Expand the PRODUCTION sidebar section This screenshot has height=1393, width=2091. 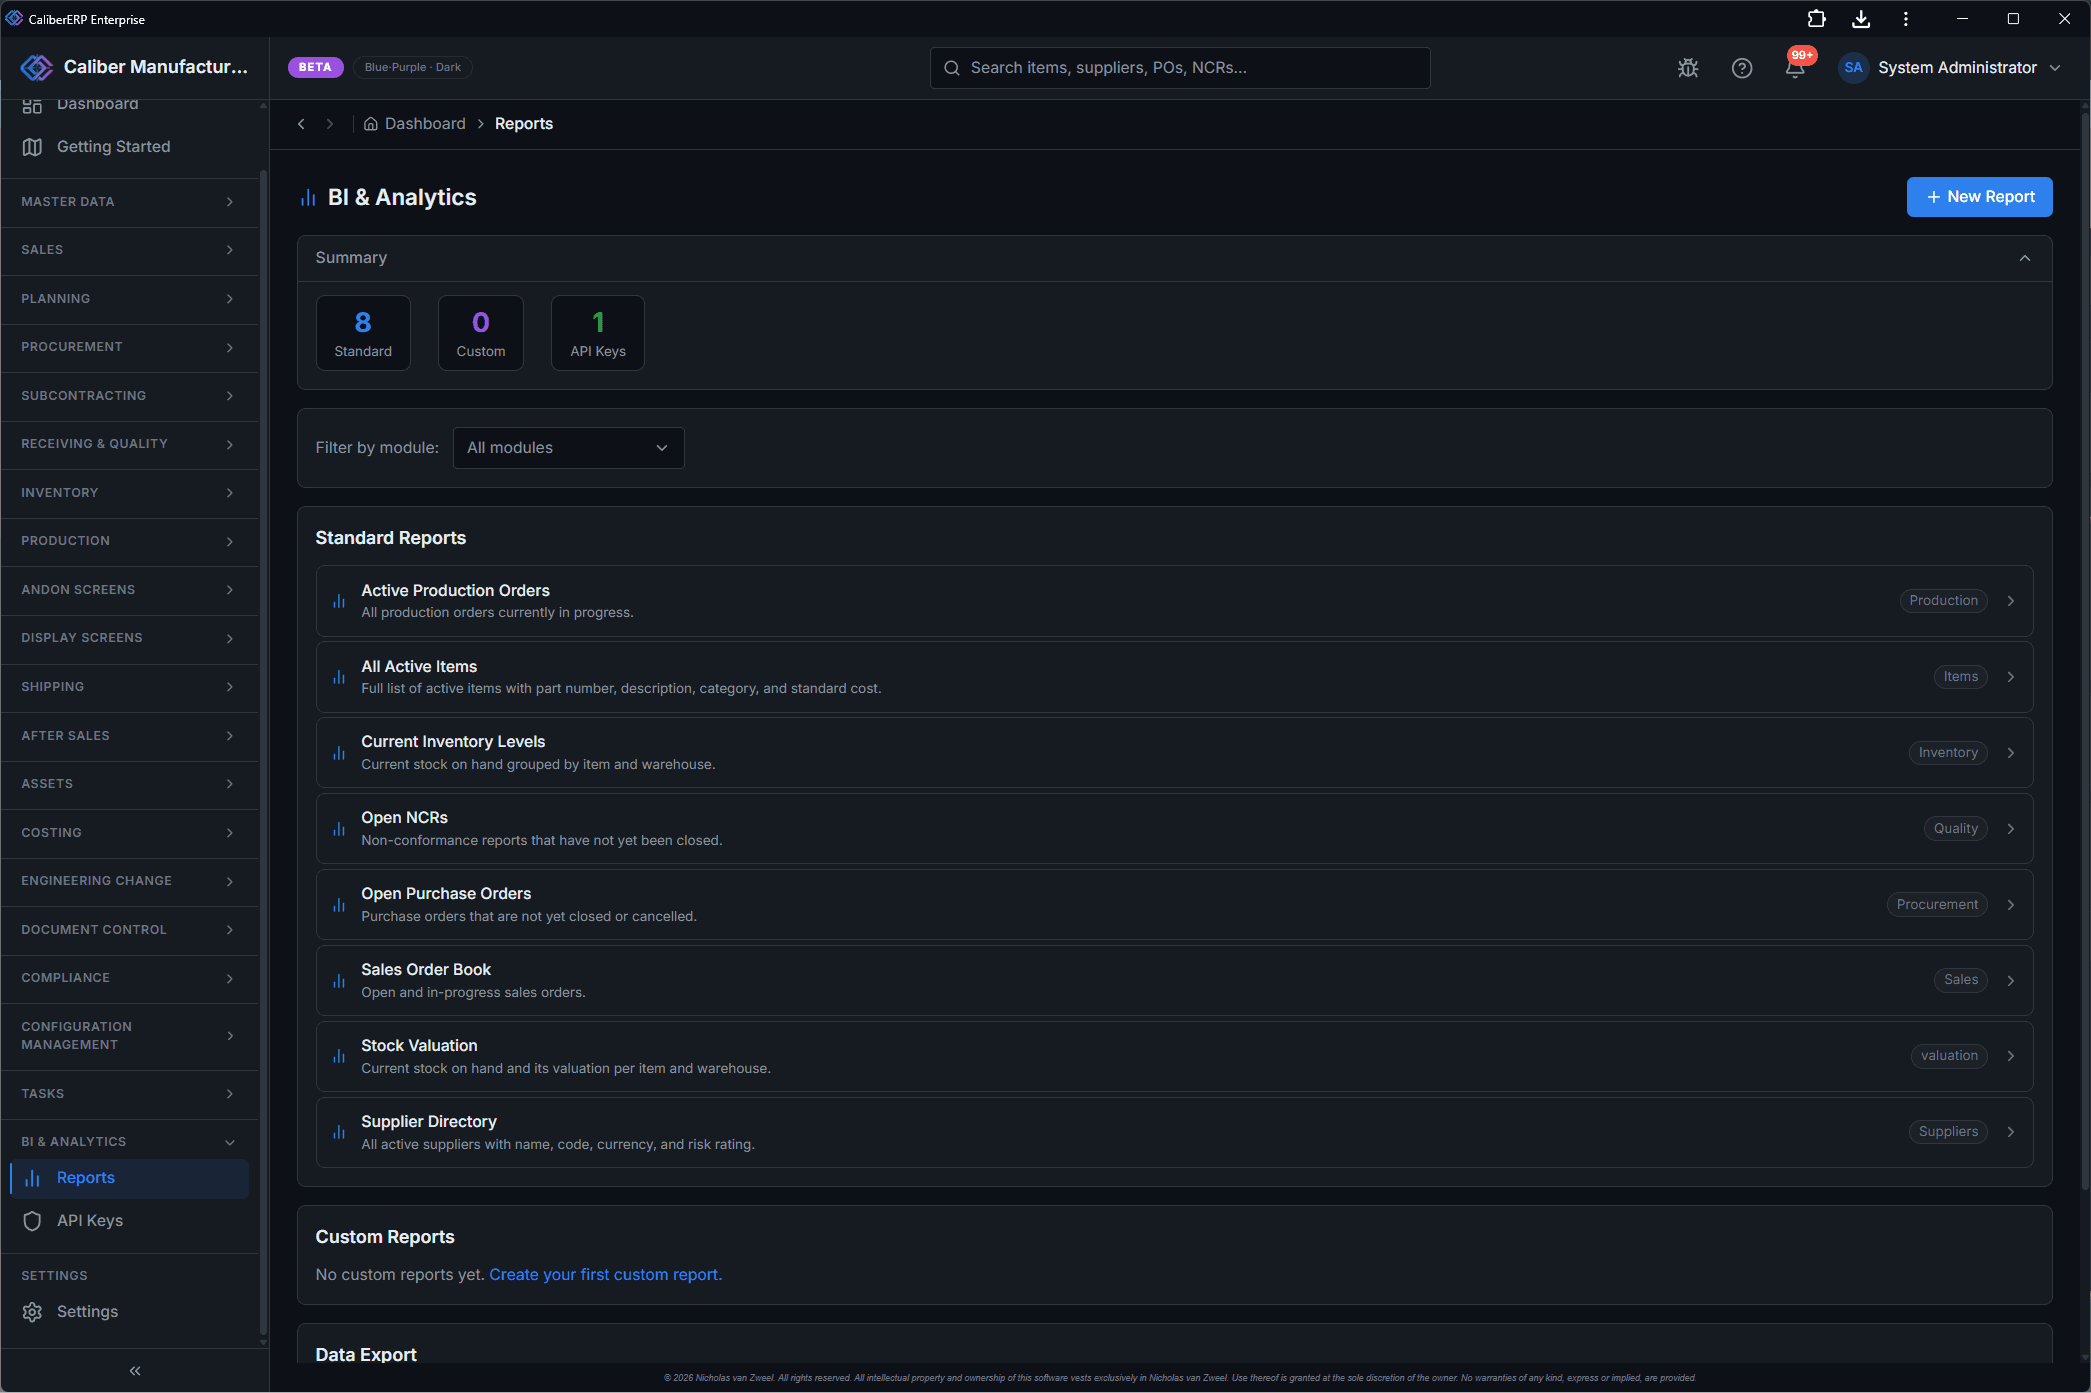130,541
